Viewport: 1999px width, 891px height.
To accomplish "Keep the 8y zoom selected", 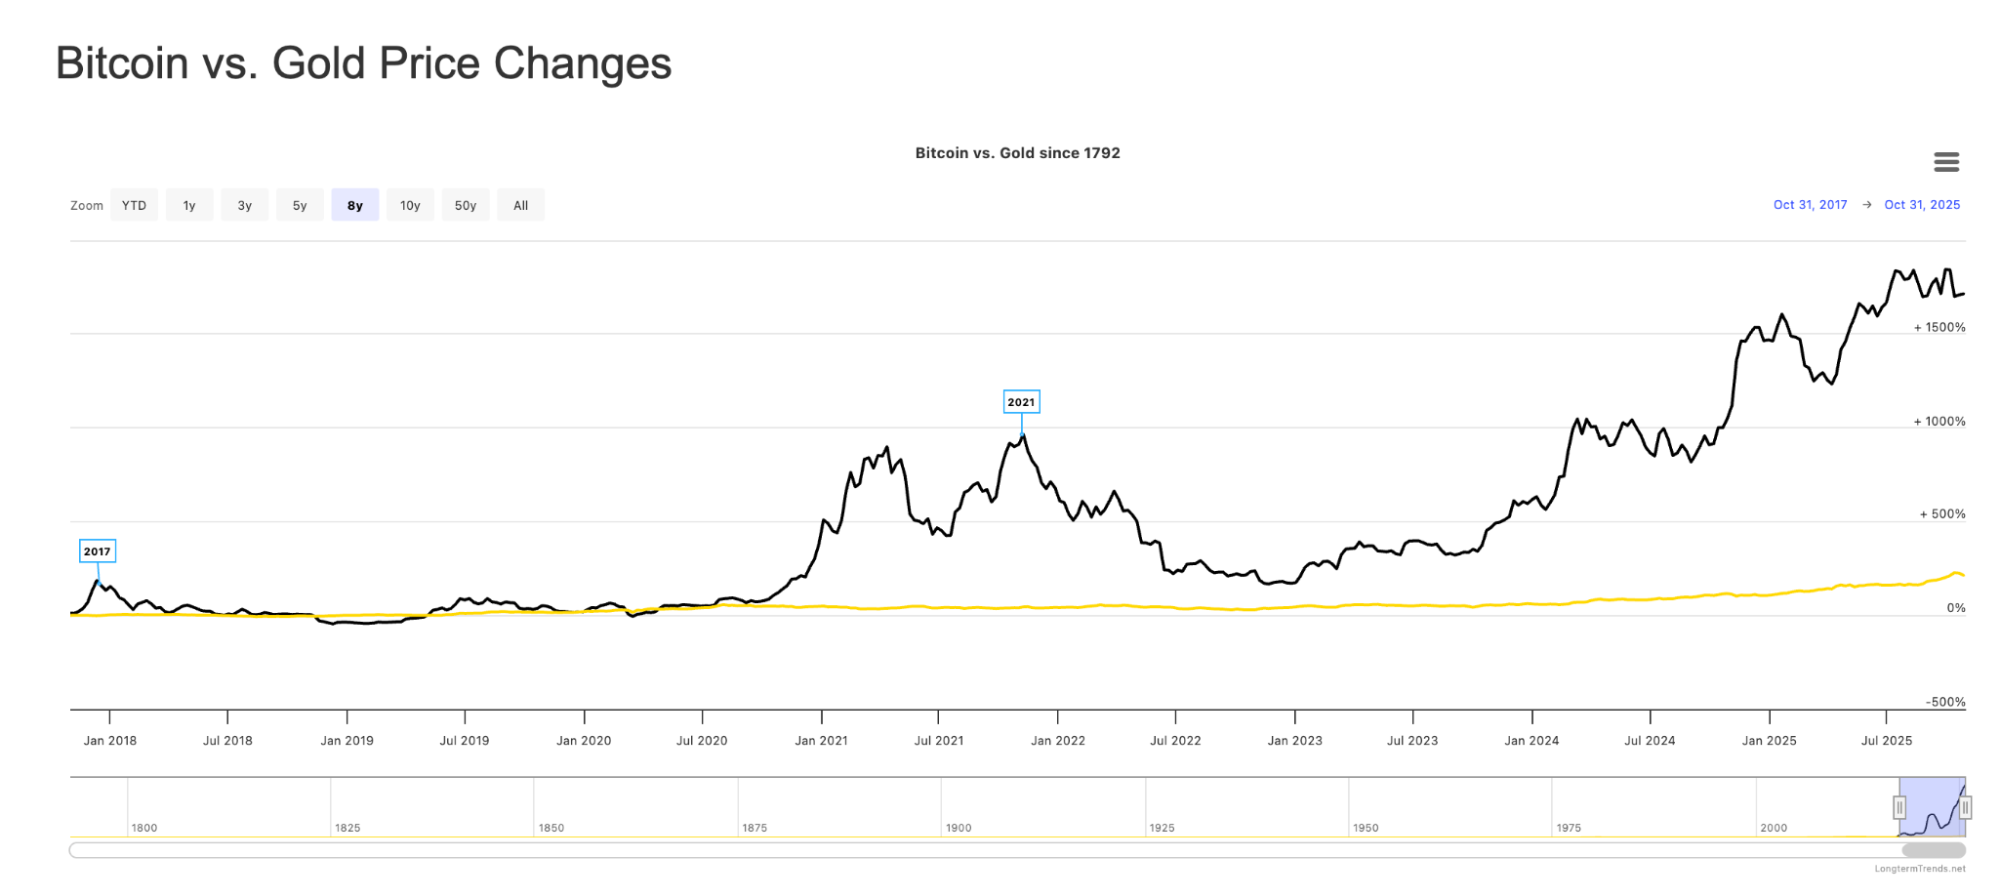I will point(354,204).
